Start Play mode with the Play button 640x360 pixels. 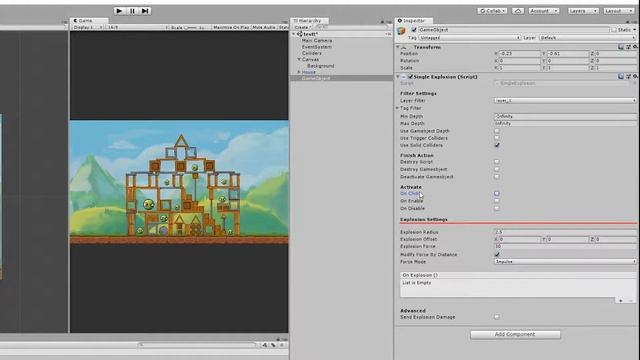coord(119,11)
